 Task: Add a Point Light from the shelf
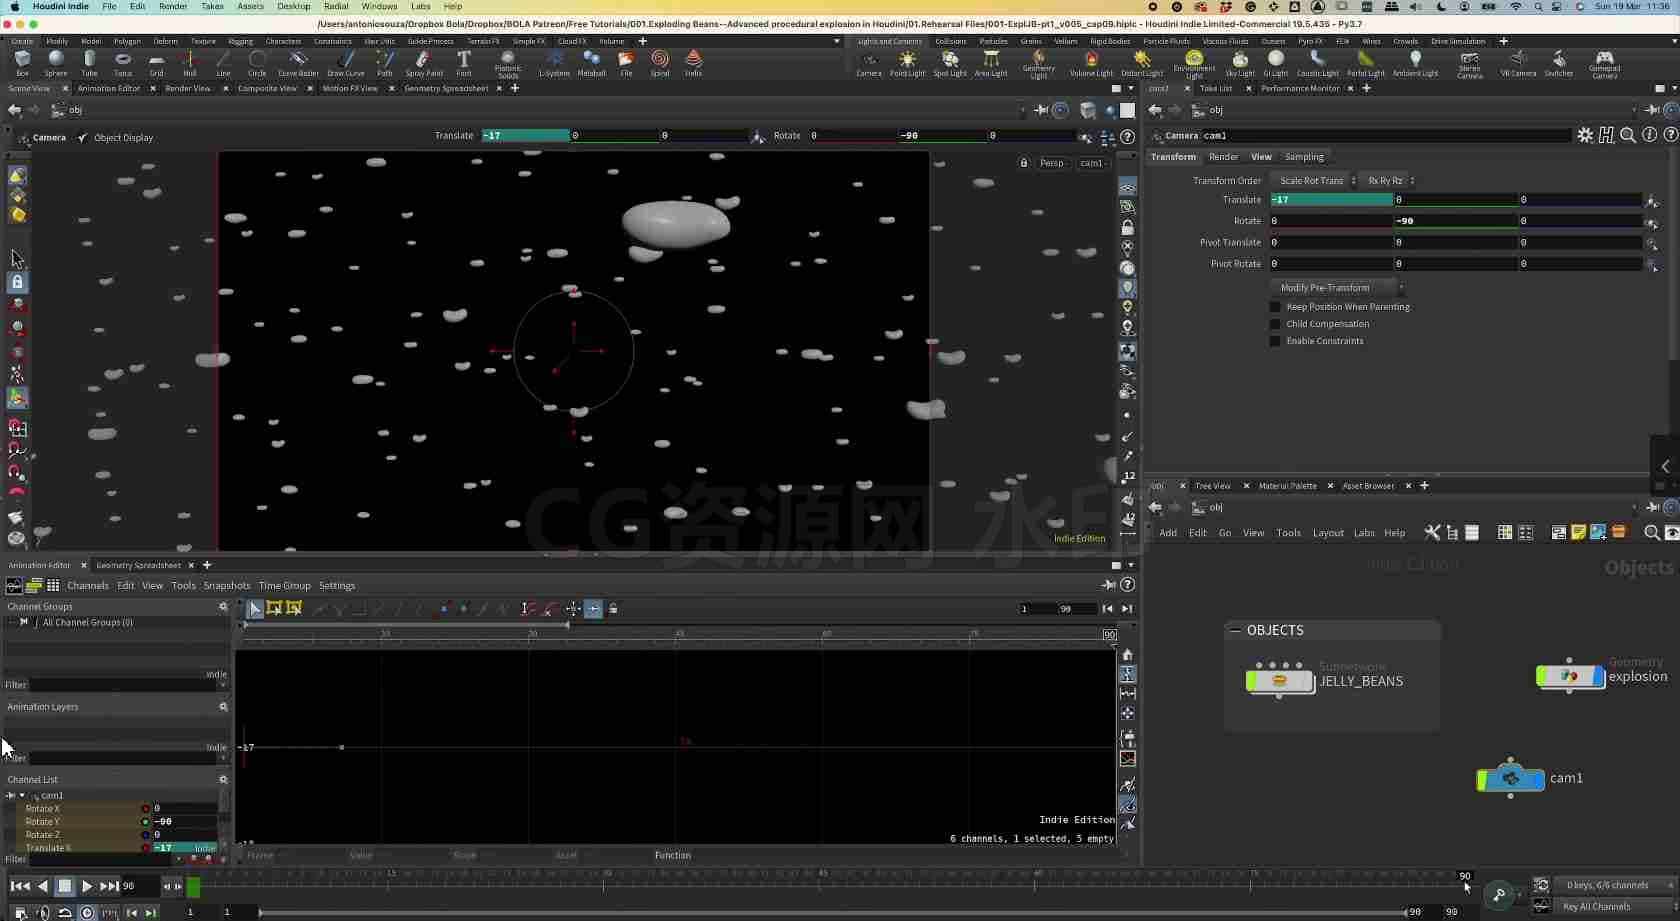pos(908,63)
